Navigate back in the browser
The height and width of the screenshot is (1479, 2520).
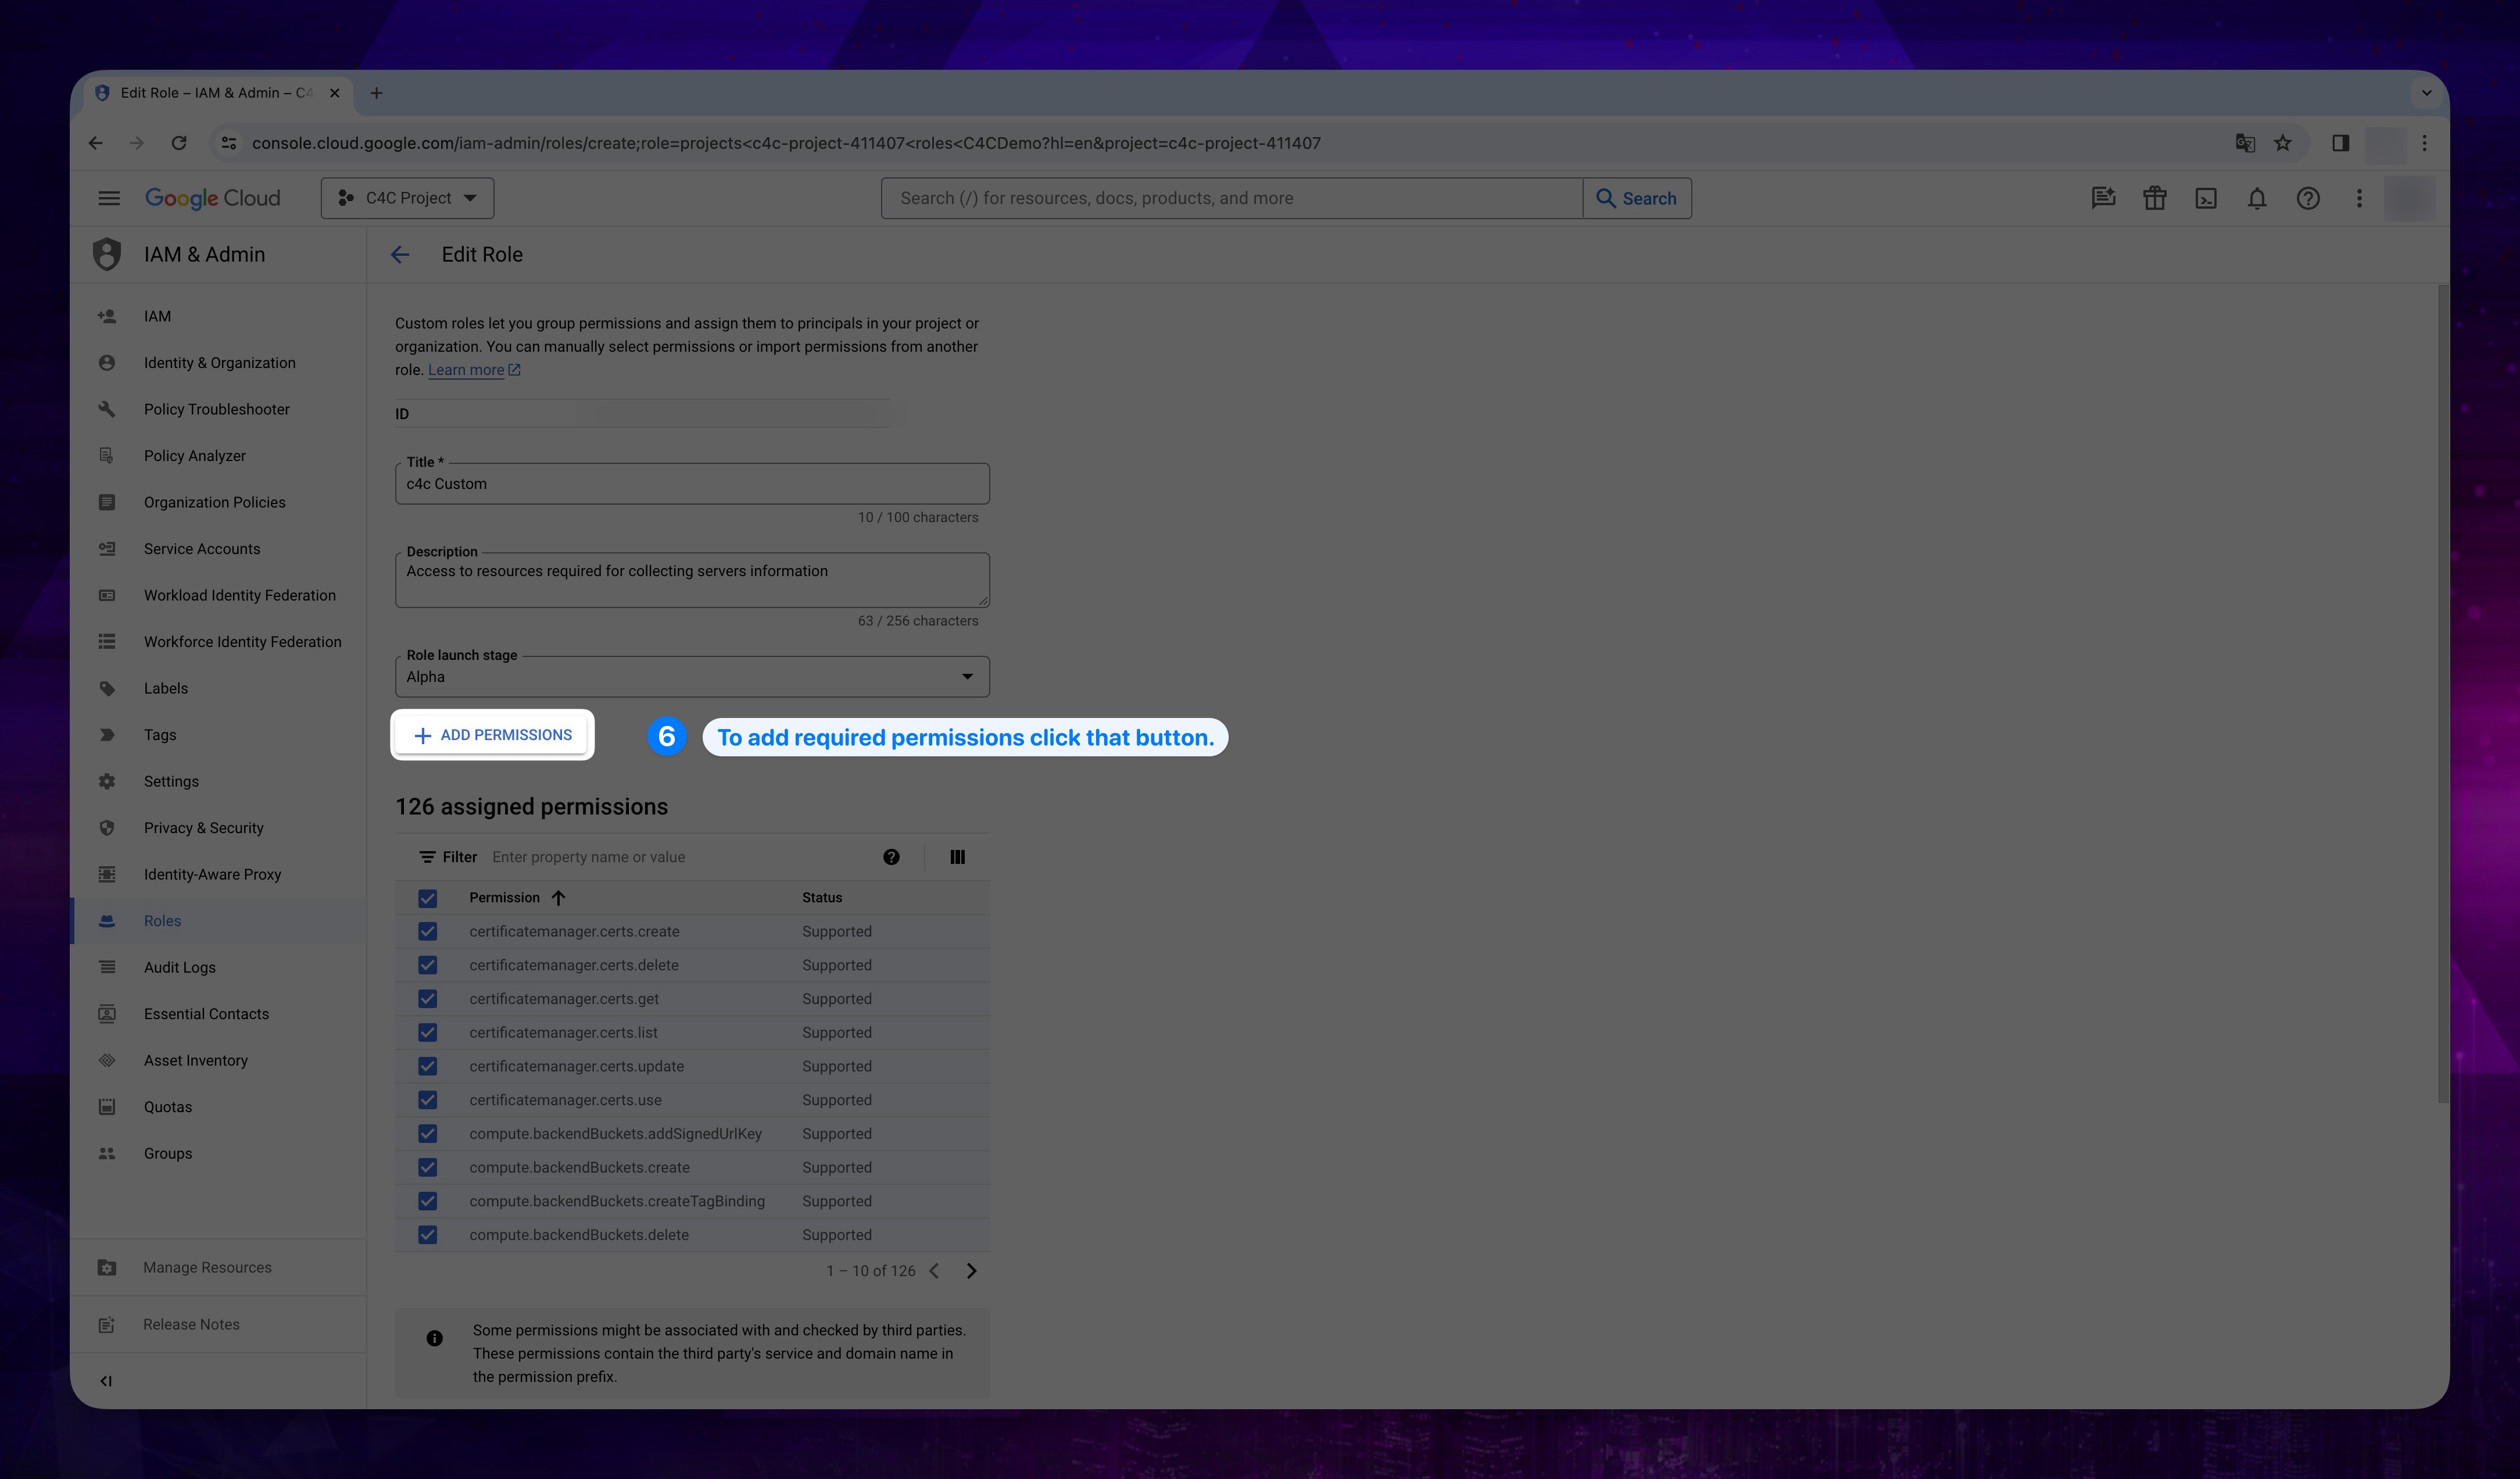pos(95,143)
